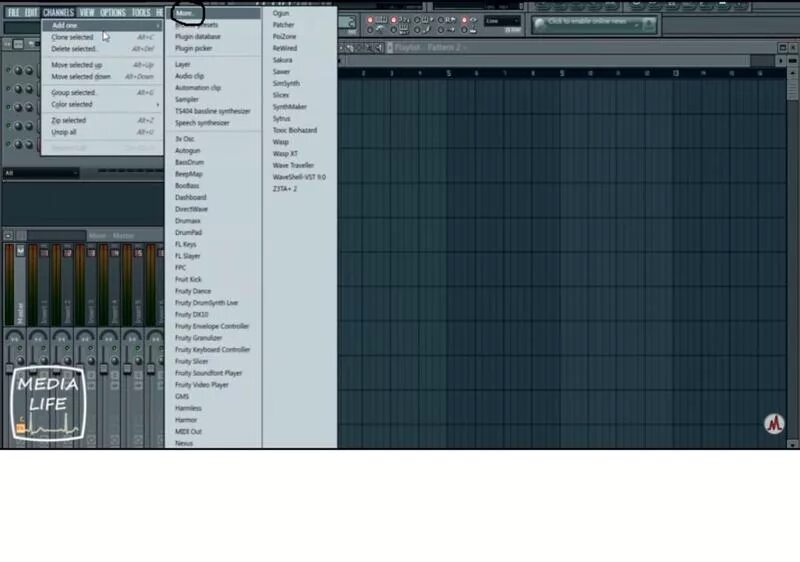The height and width of the screenshot is (562, 800).
Task: Choose 'Clone selected' from Channels menu
Action: (x=102, y=37)
